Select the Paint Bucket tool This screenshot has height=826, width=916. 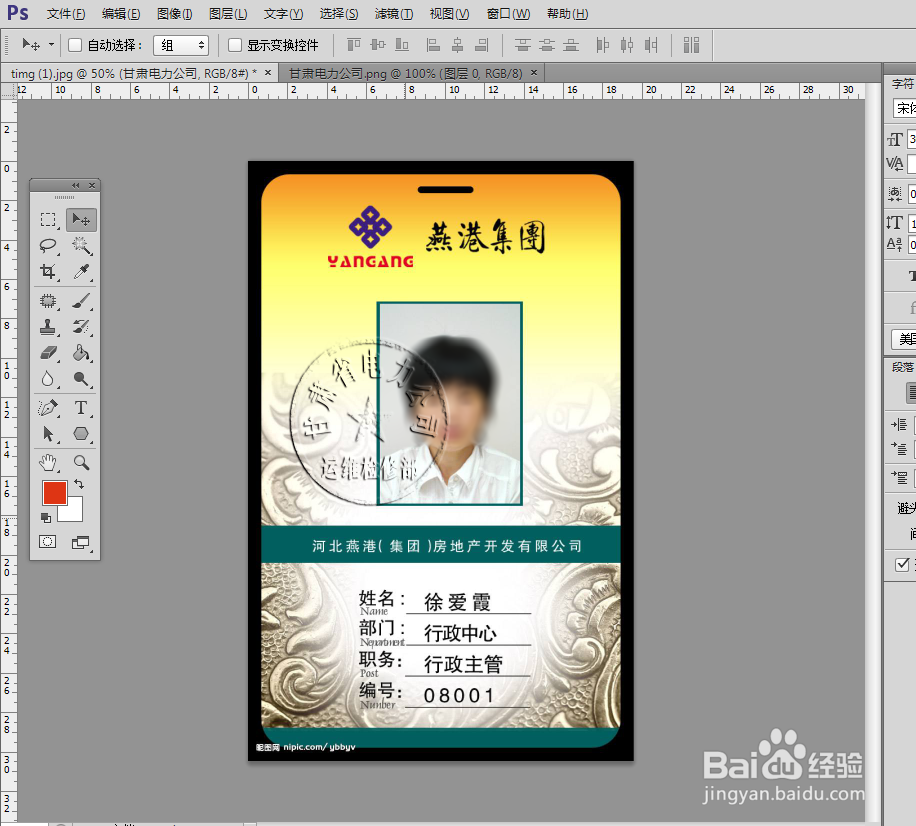coord(81,353)
